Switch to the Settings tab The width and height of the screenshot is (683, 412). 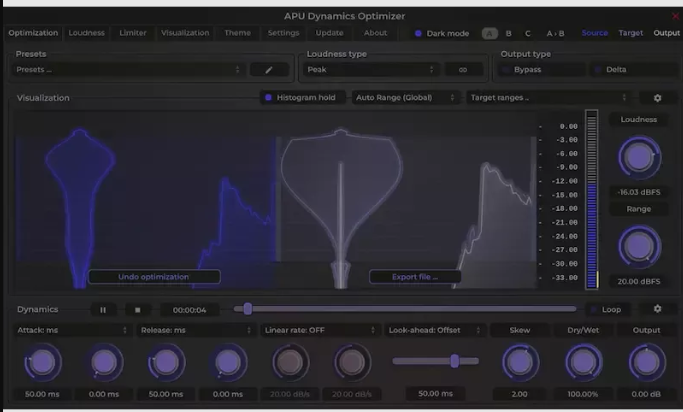tap(284, 33)
